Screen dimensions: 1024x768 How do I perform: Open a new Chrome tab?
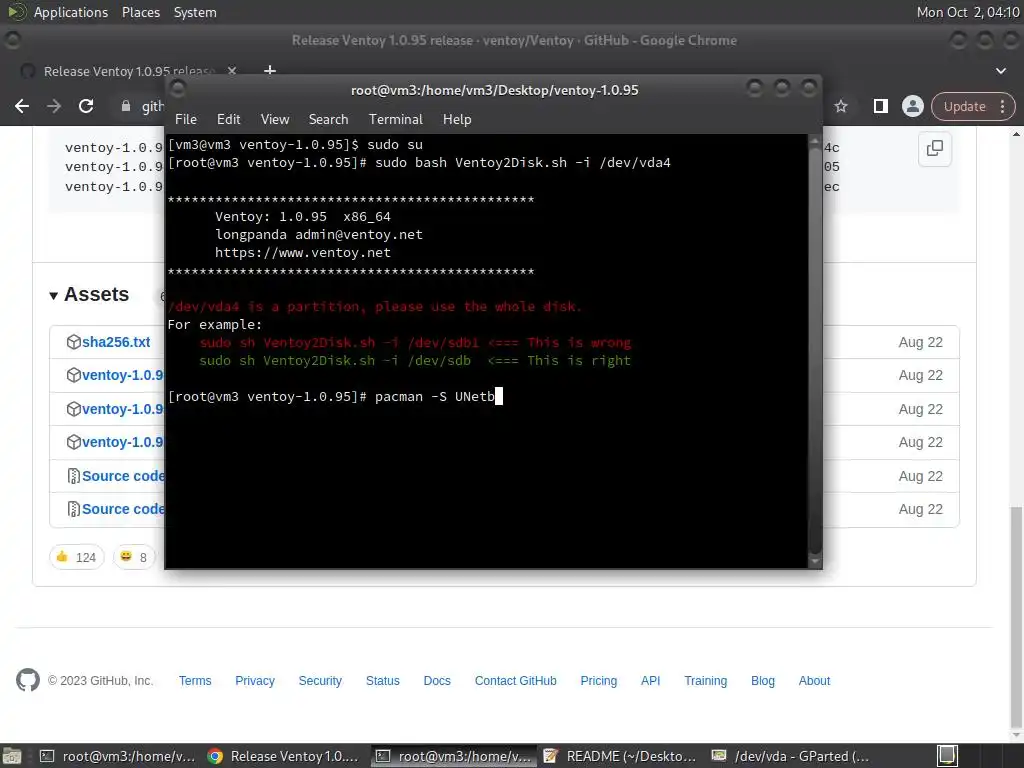pyautogui.click(x=270, y=70)
